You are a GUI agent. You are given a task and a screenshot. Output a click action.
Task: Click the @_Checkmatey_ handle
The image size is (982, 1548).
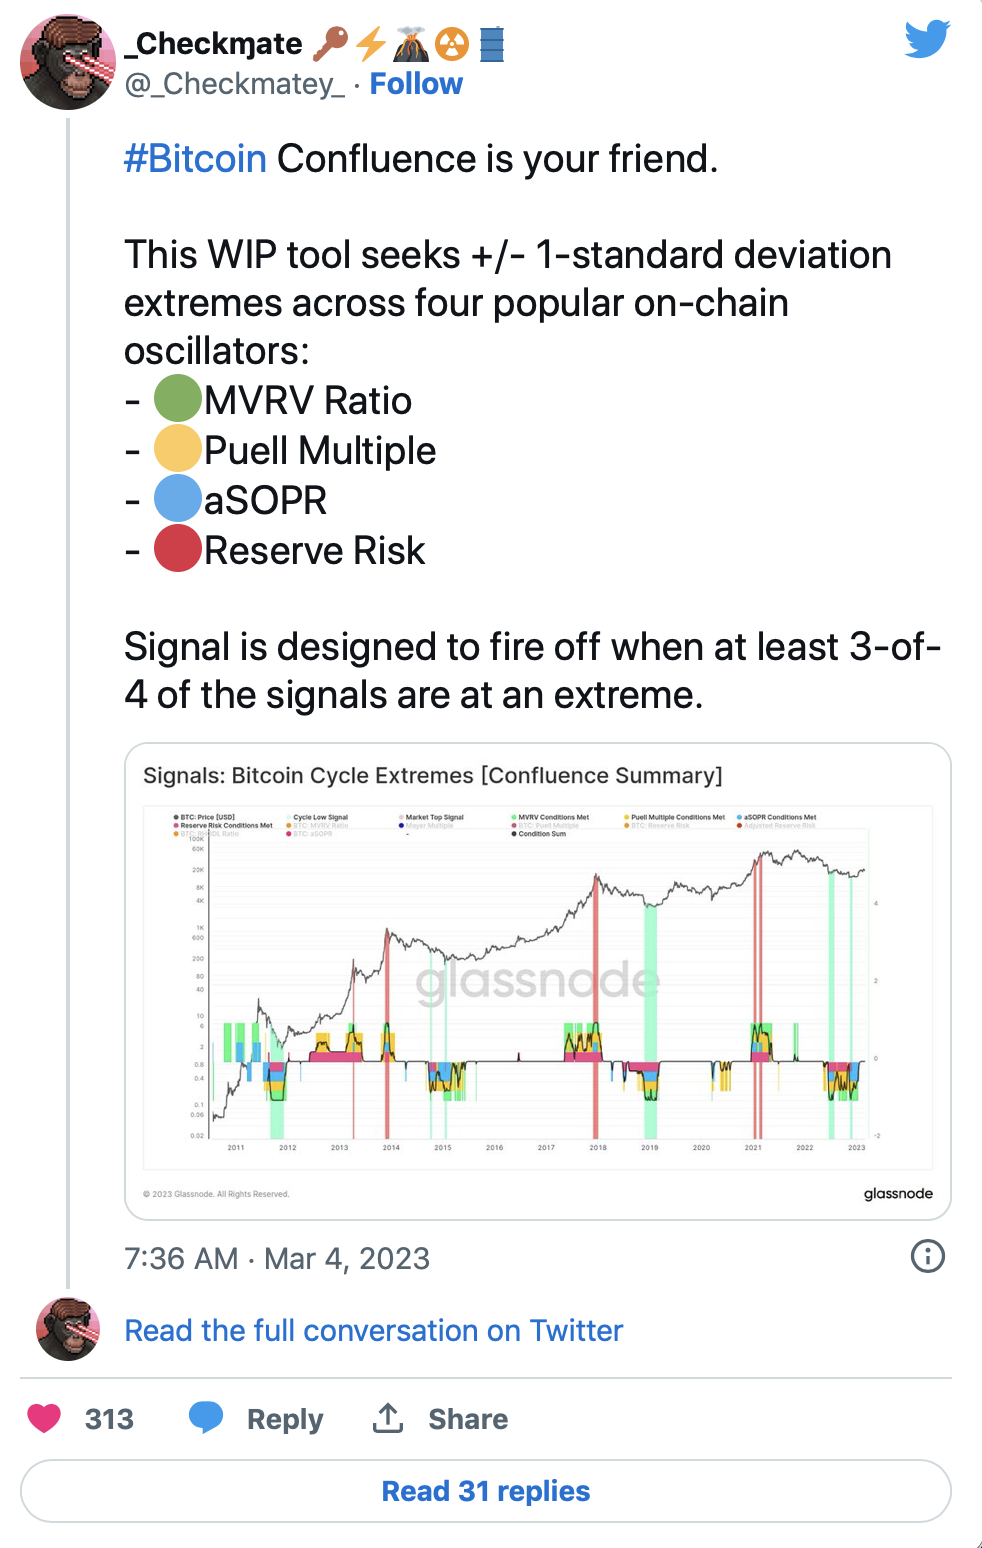point(234,84)
